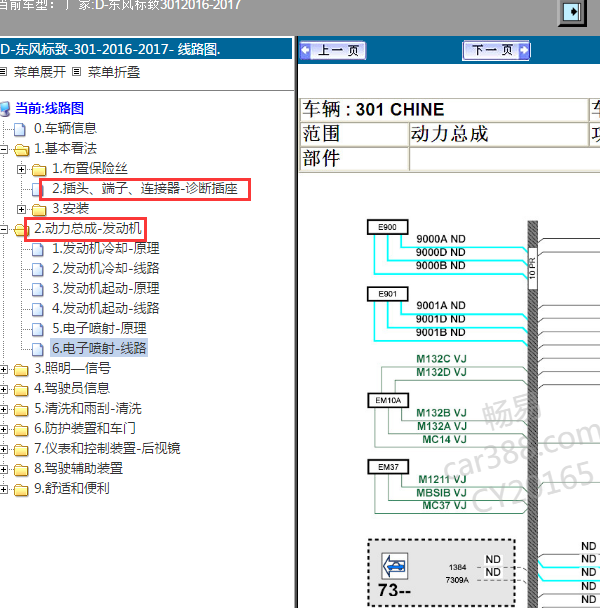Click wire label 9000A ND

click(441, 239)
